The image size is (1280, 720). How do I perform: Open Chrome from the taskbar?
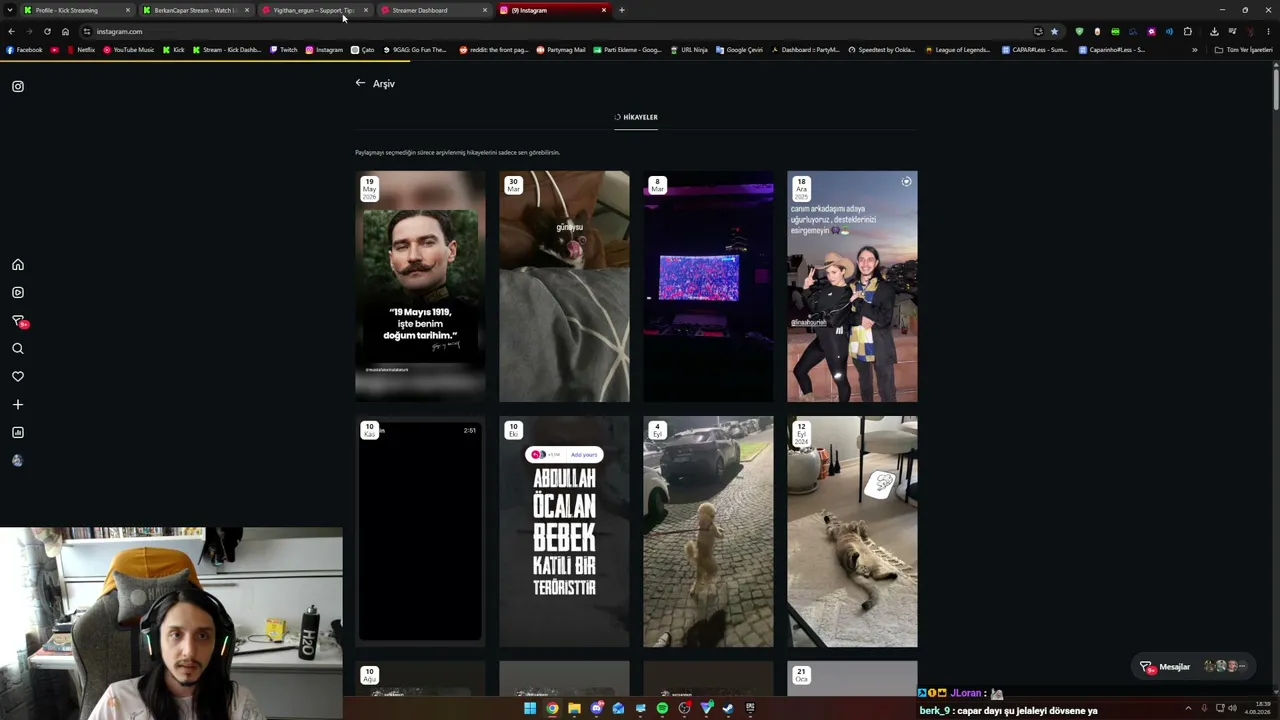coord(552,709)
